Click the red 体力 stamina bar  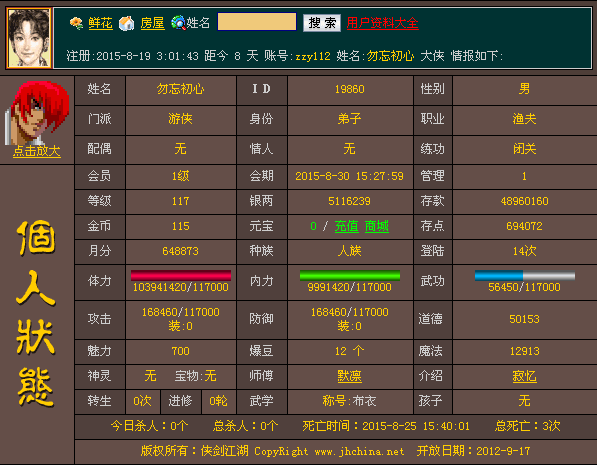click(x=181, y=275)
